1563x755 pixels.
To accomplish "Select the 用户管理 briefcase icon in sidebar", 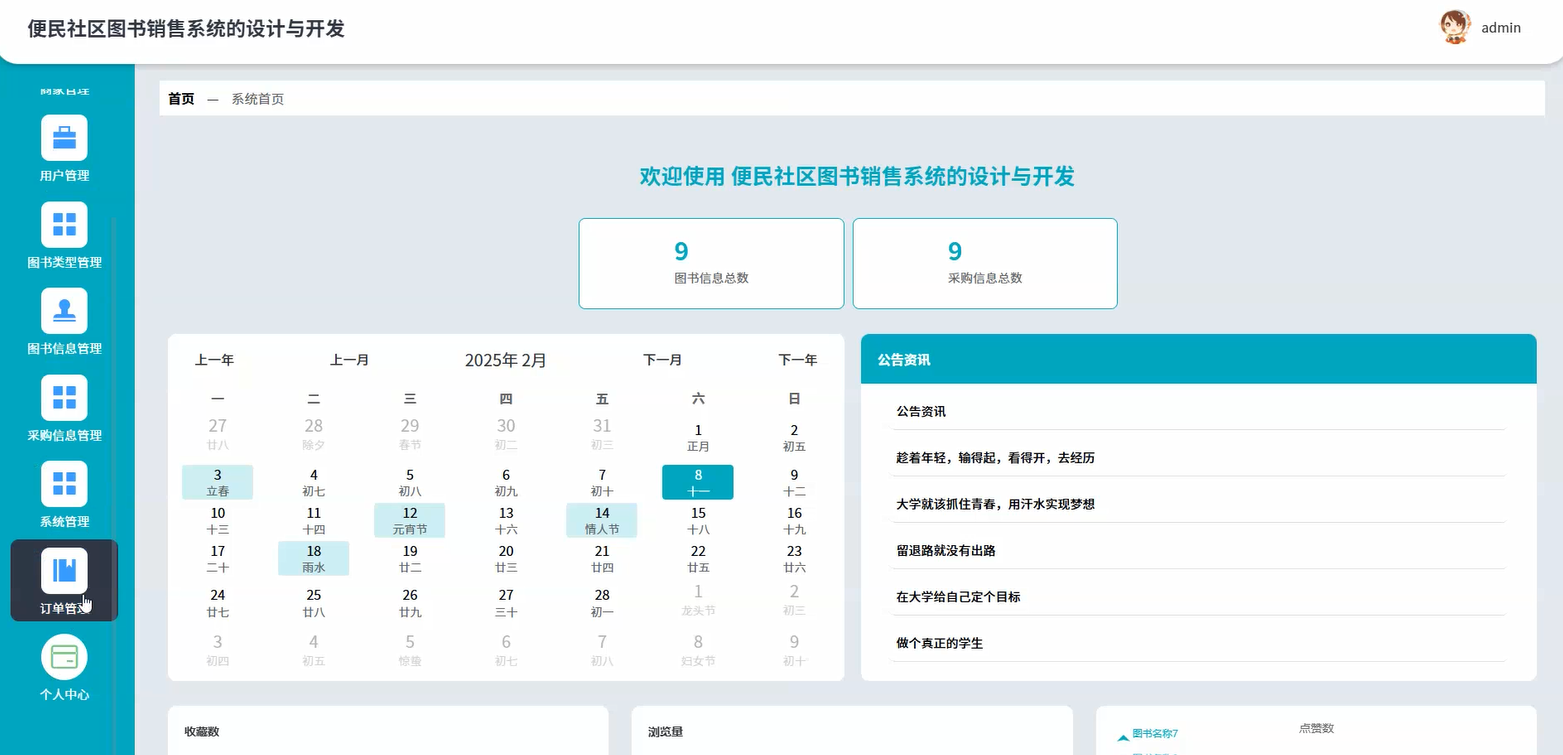I will (64, 137).
